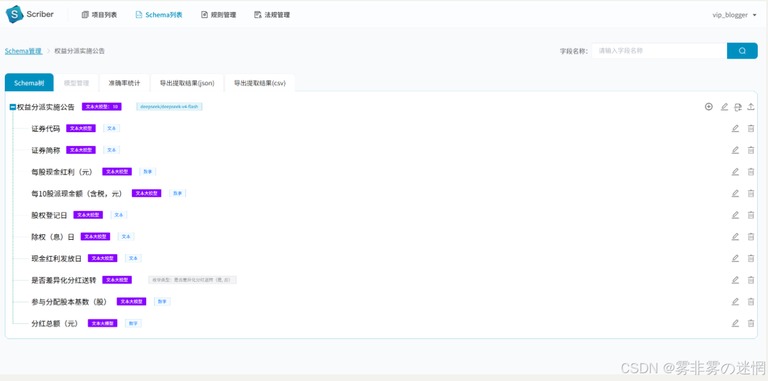
Task: Open 法规管理 in top navigation
Action: [x=272, y=15]
